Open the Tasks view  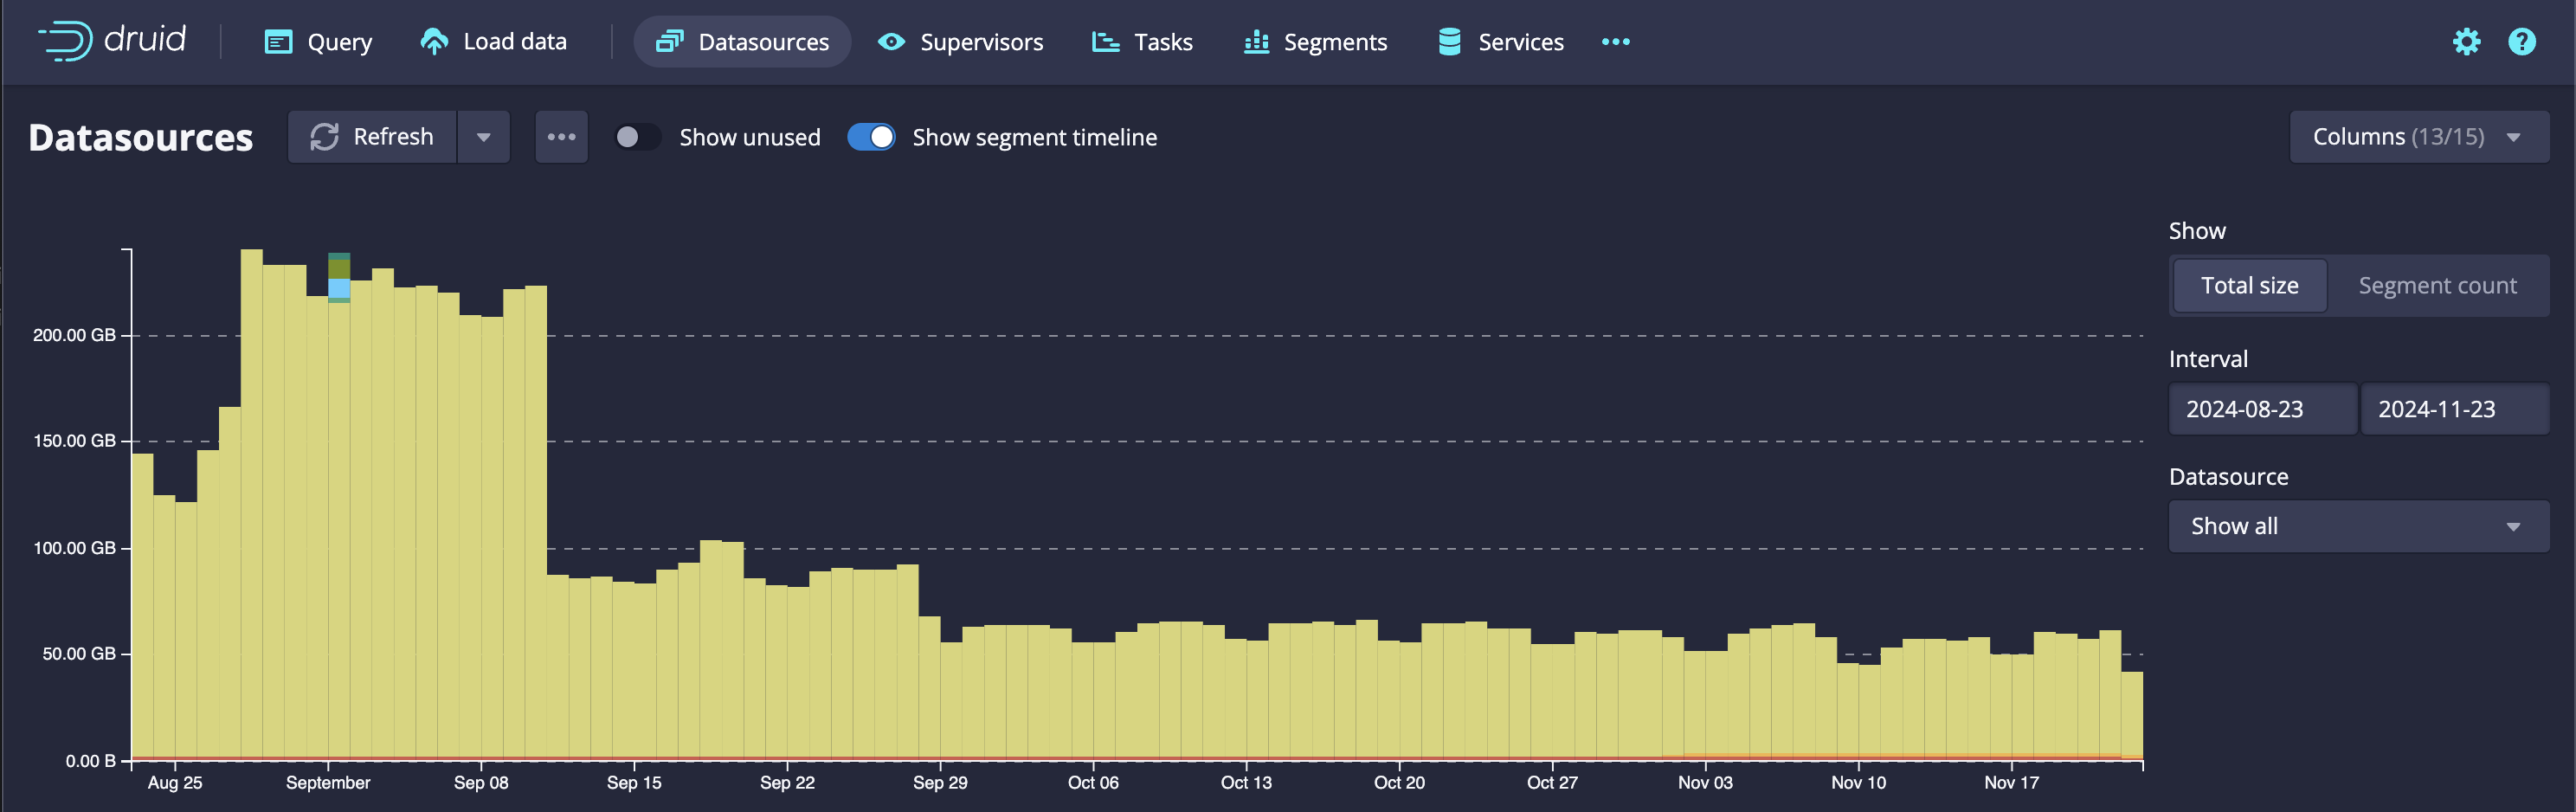(x=1142, y=42)
